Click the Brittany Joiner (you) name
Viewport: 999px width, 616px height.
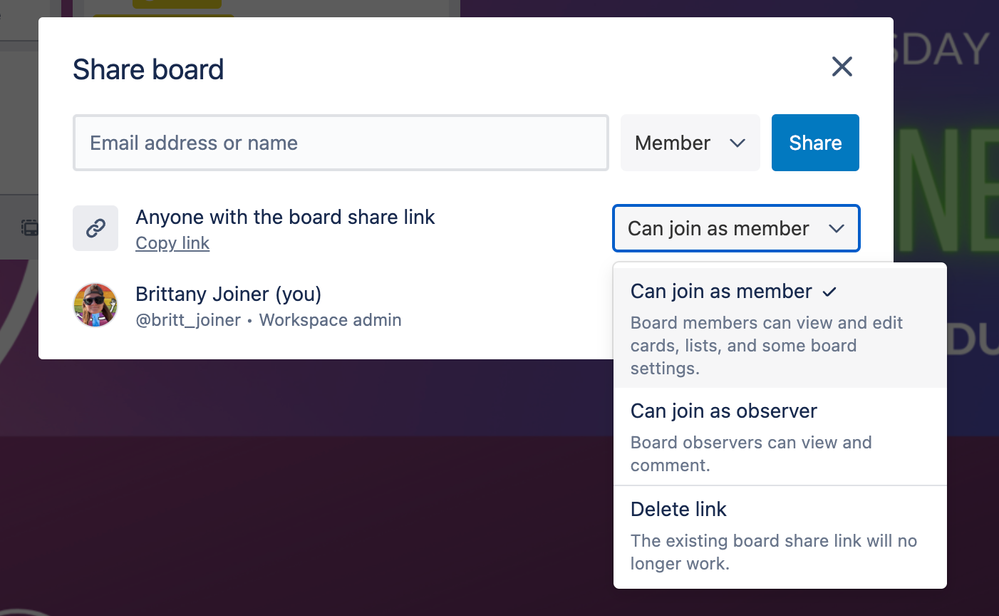(228, 294)
